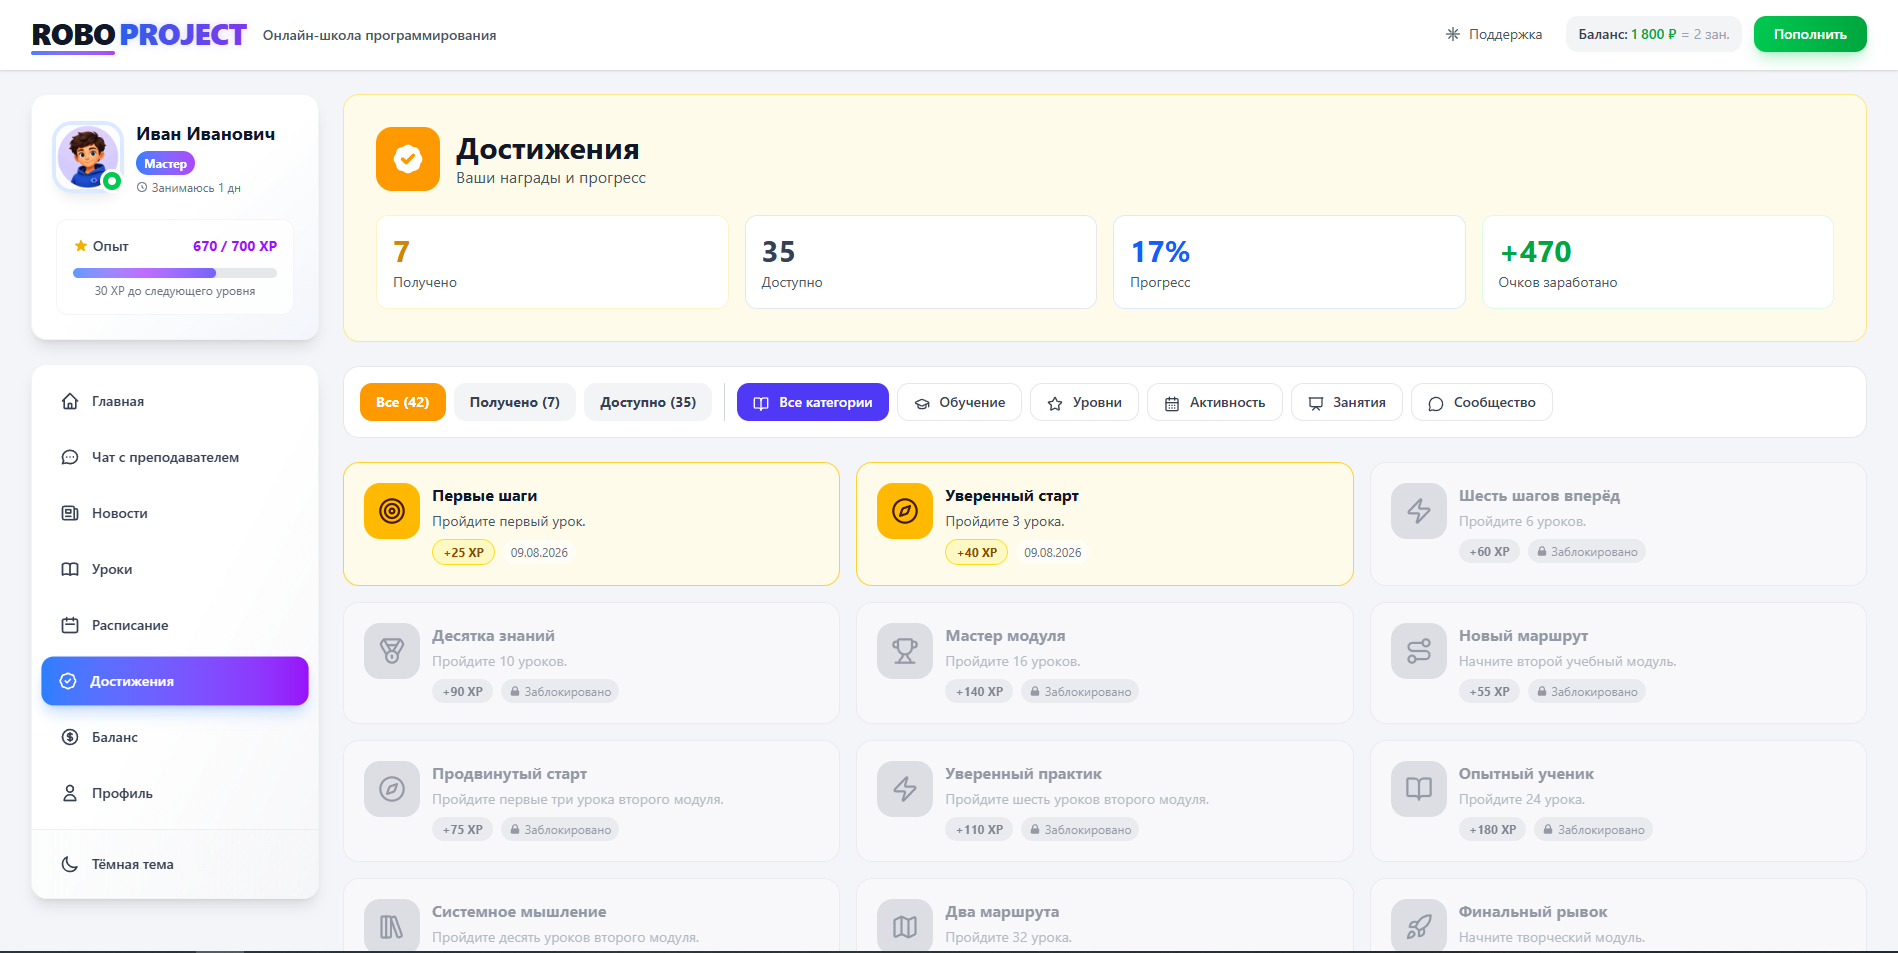Filter achievements by Занятия category
Image resolution: width=1898 pixels, height=953 pixels.
click(x=1347, y=402)
